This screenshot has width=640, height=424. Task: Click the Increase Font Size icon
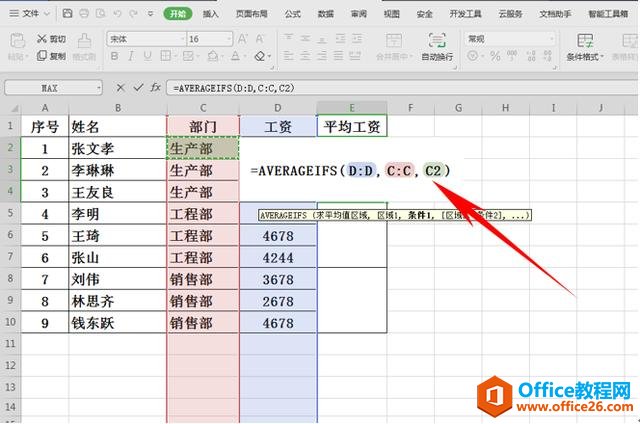pyautogui.click(x=242, y=39)
